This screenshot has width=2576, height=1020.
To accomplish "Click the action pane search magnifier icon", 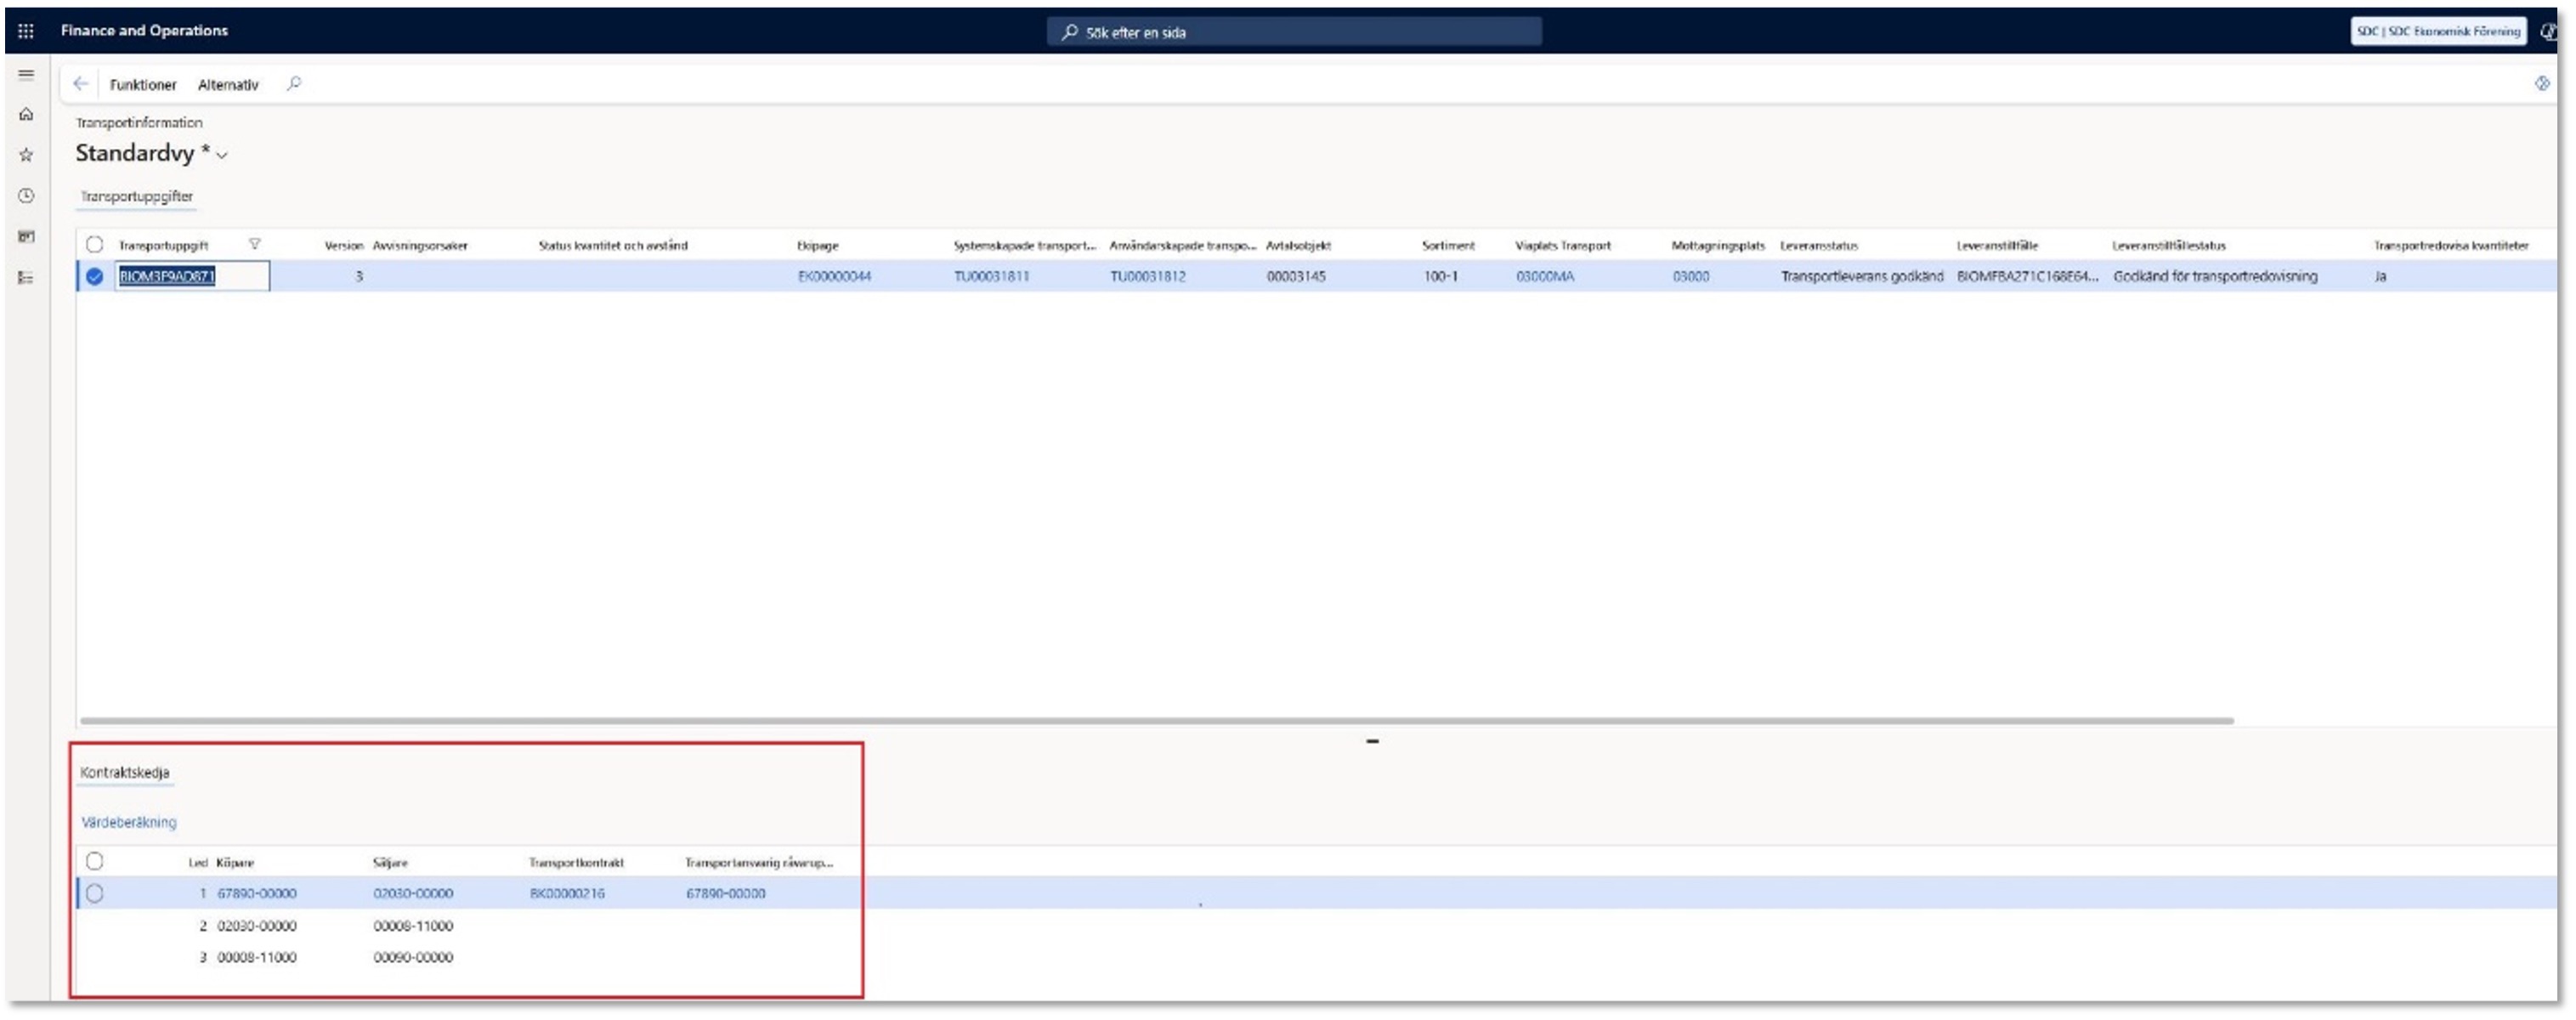I will pyautogui.click(x=294, y=84).
